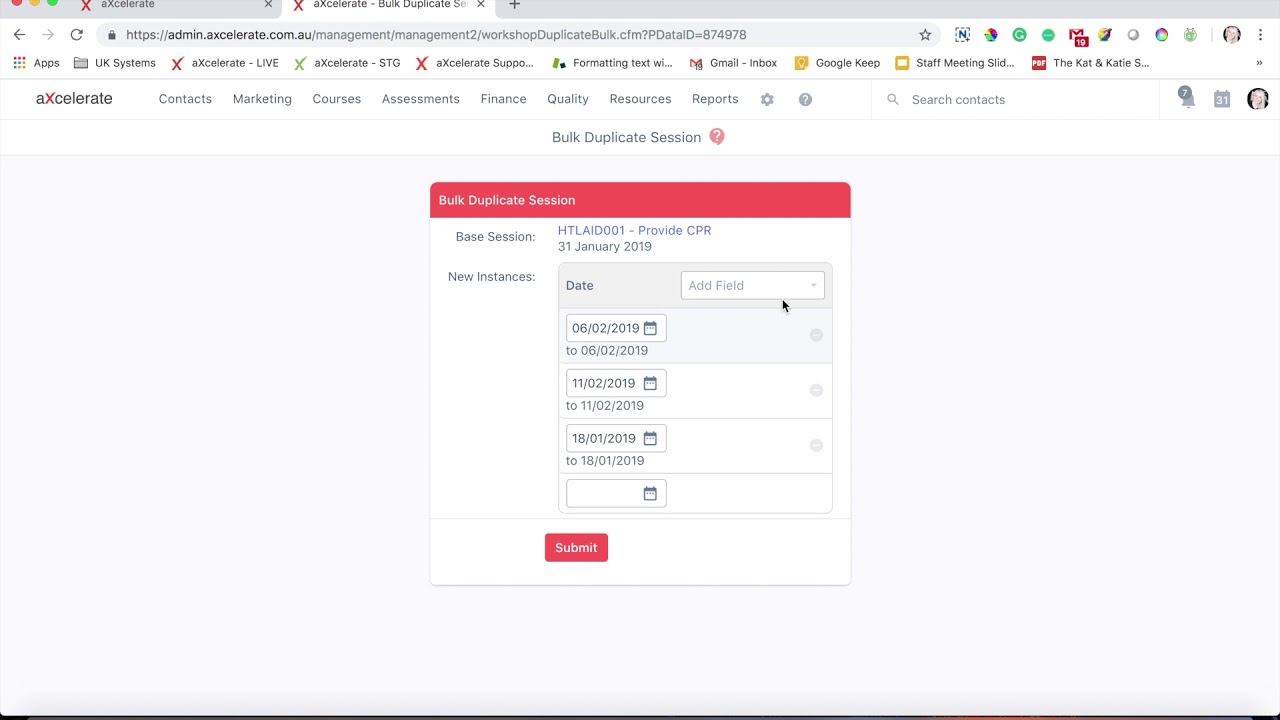
Task: Open the Chrome profile avatar
Action: click(x=1232, y=35)
